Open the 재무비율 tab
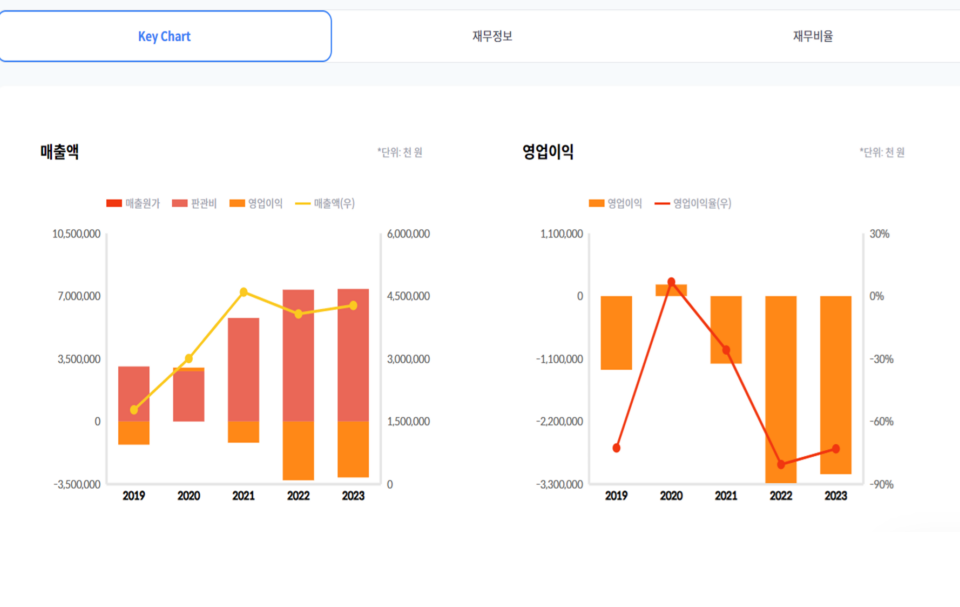Image resolution: width=960 pixels, height=607 pixels. pos(812,37)
